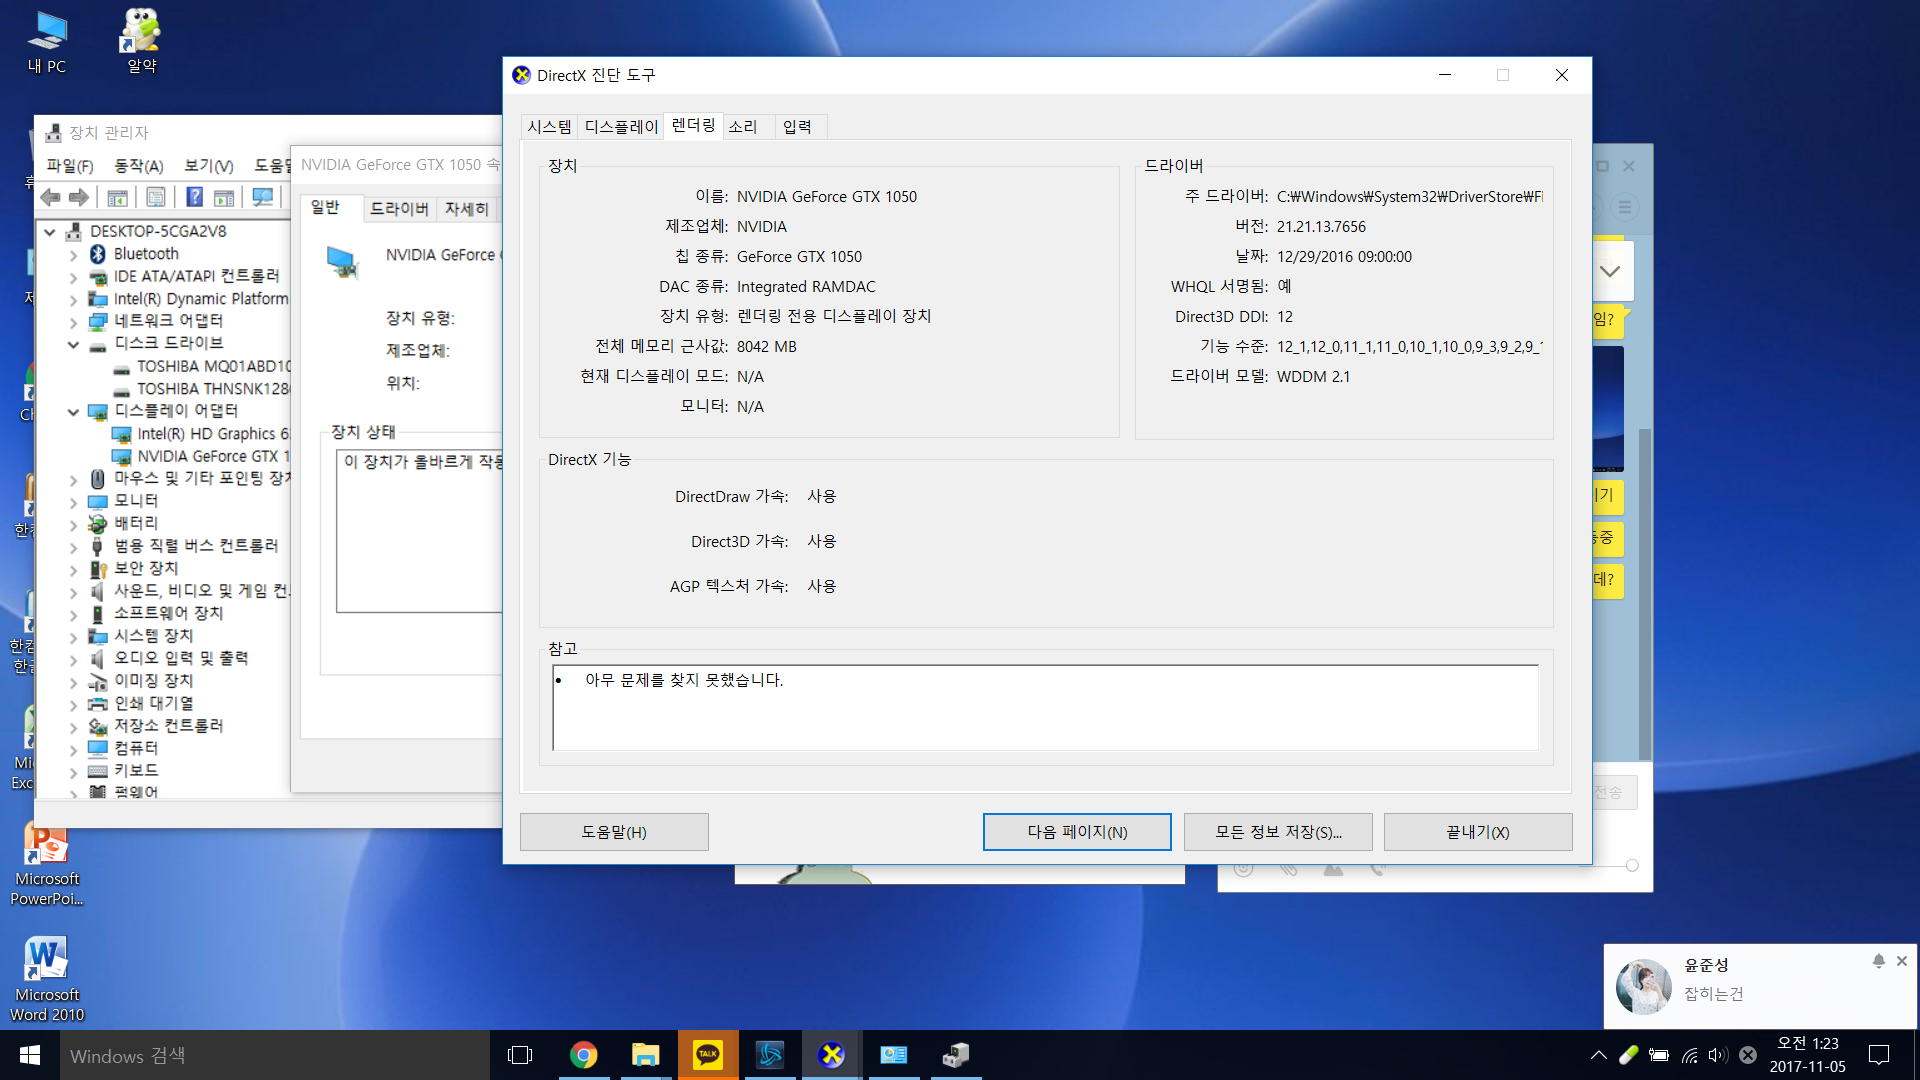Open the 동작(A) menu in Device Manager
The width and height of the screenshot is (1920, 1080).
click(x=139, y=166)
